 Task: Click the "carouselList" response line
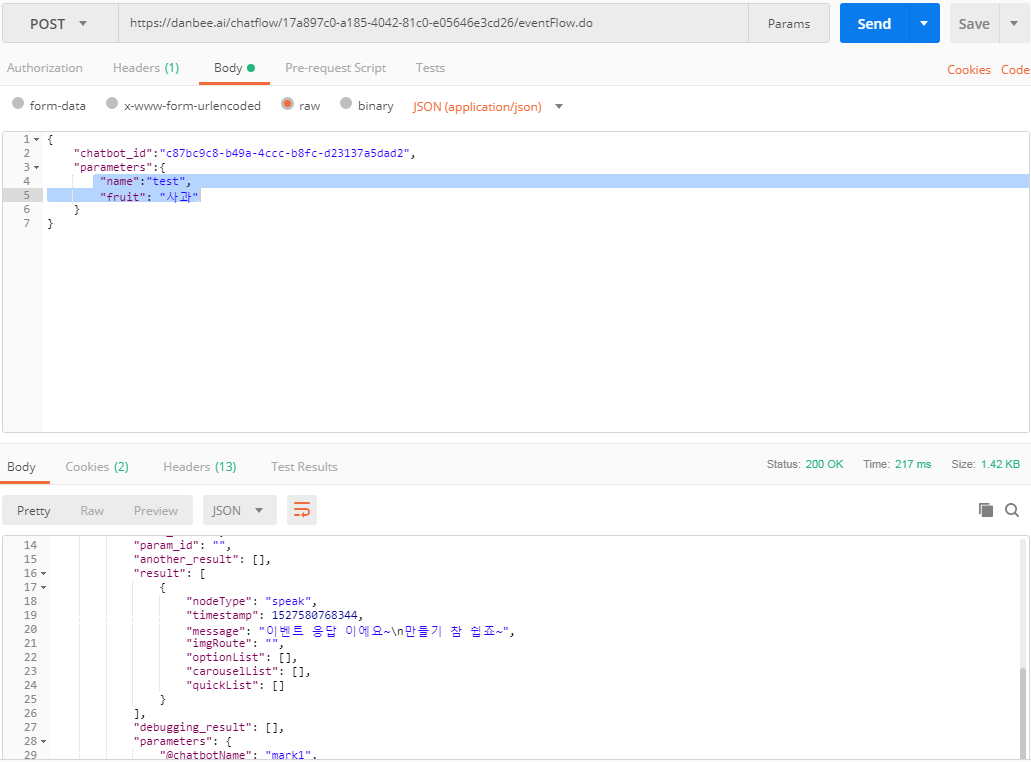pyautogui.click(x=249, y=672)
